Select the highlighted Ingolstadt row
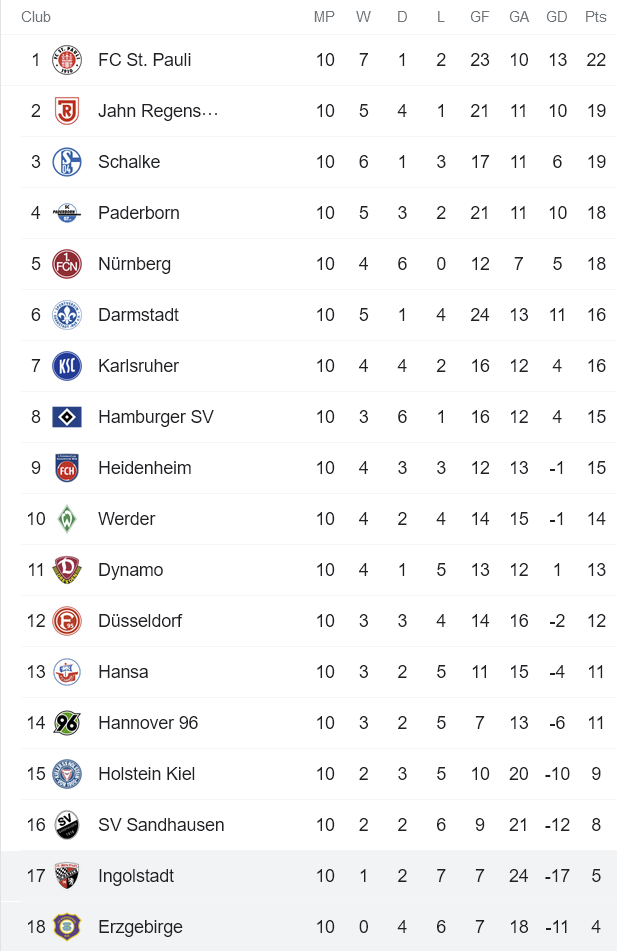The width and height of the screenshot is (617, 951). [x=308, y=876]
